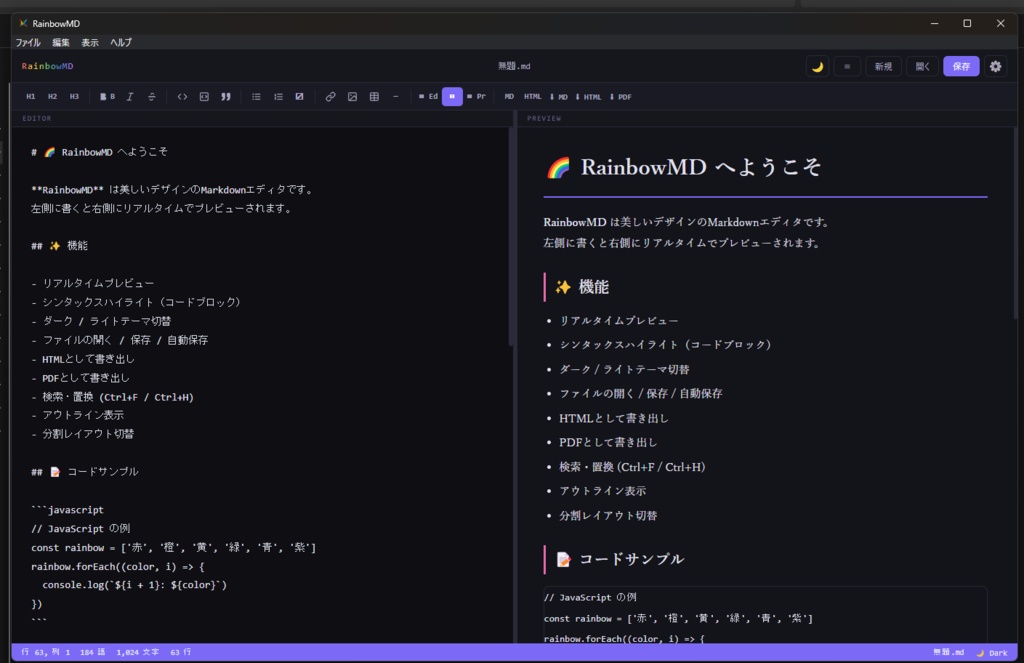Open the ファイル menu
Viewport: 1024px width, 663px height.
point(28,42)
